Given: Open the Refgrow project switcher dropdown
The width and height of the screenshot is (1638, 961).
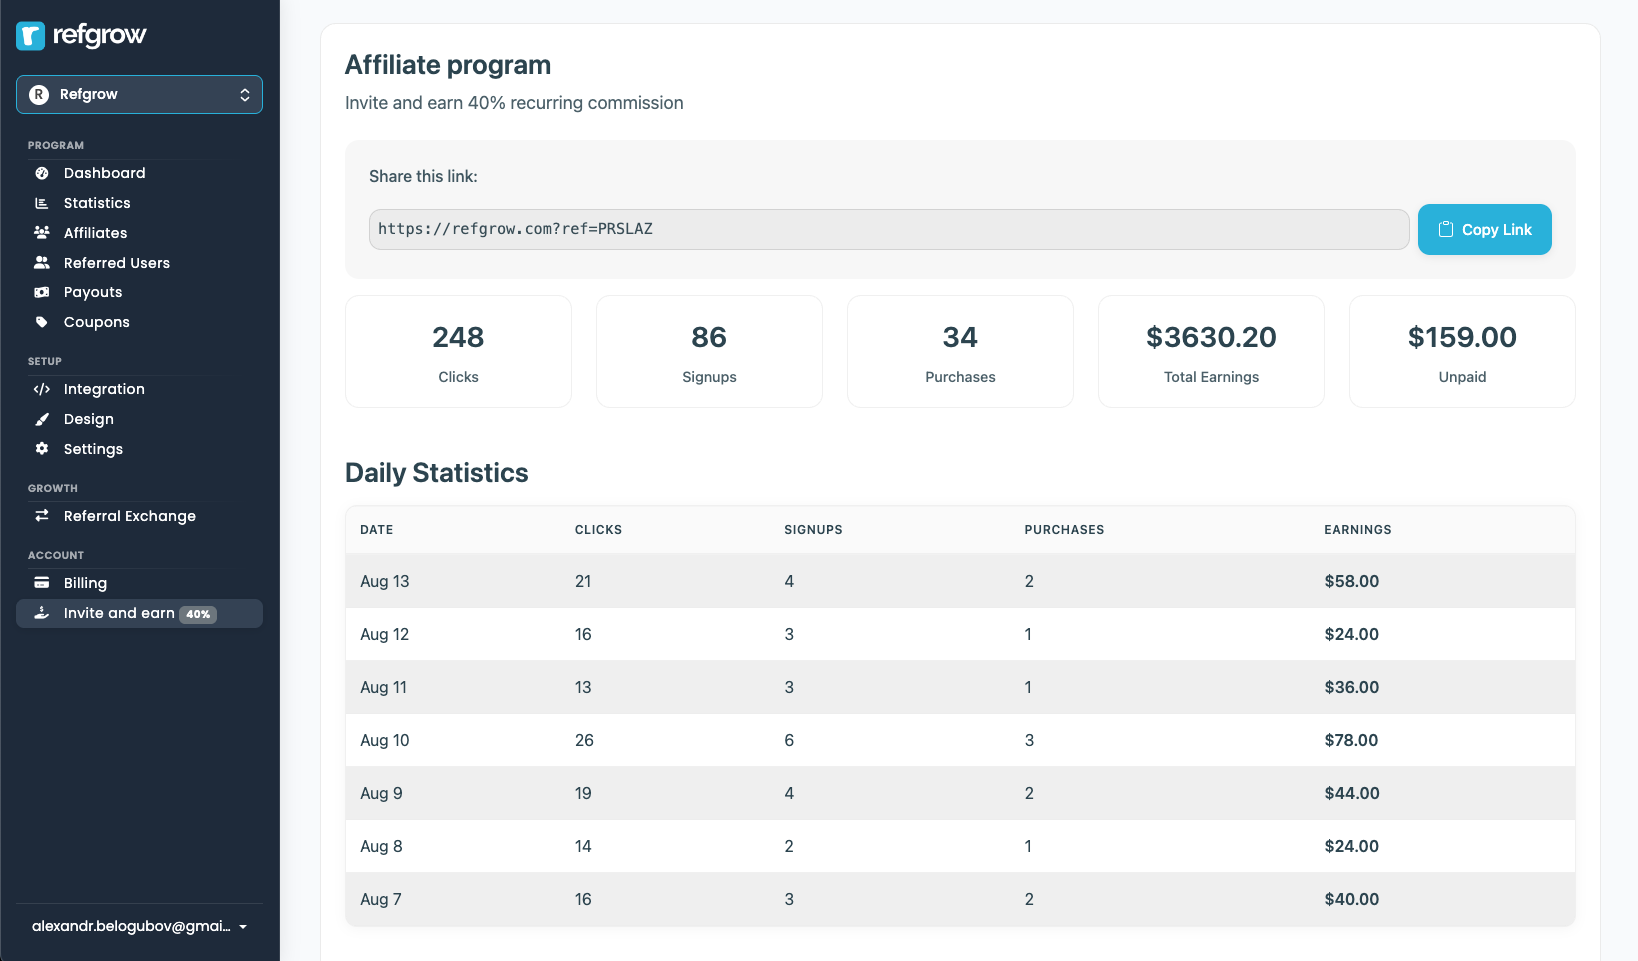Looking at the screenshot, I should coord(139,95).
